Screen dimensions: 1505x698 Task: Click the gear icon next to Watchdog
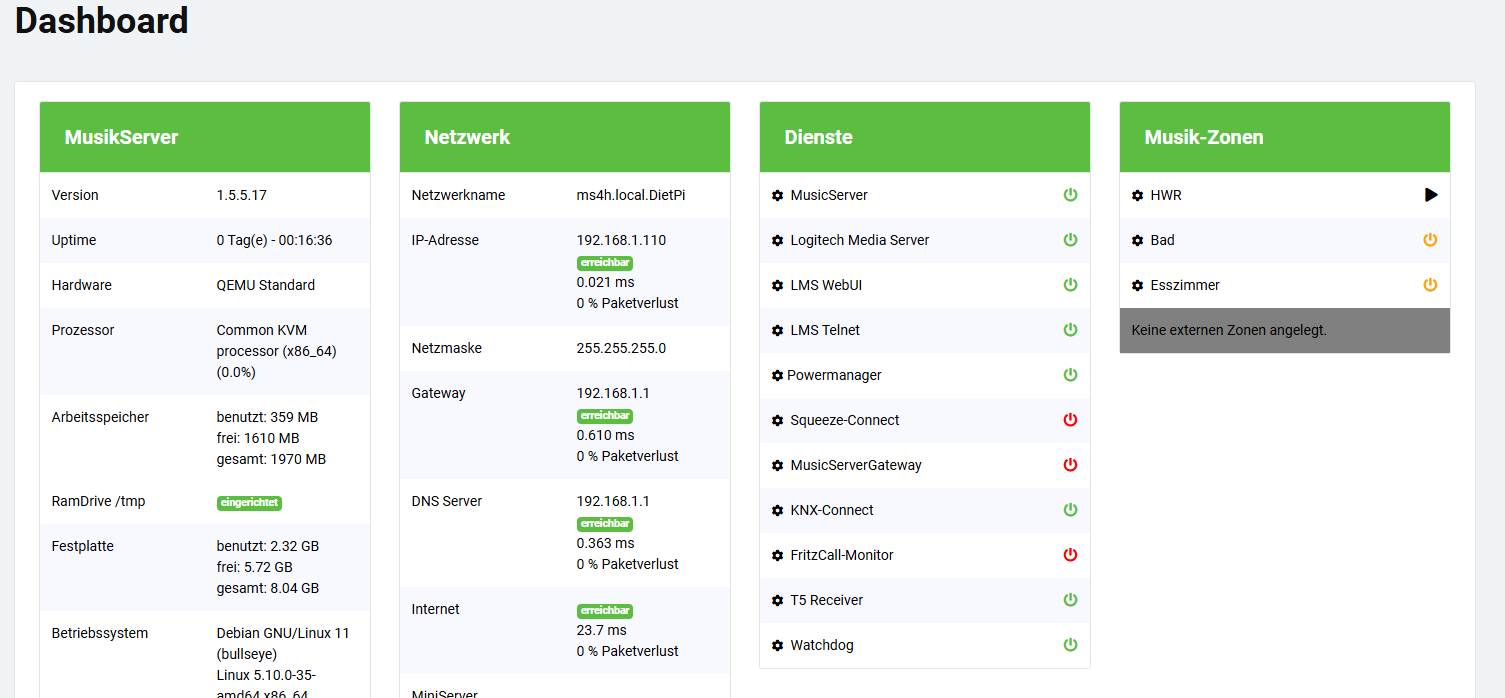pyautogui.click(x=777, y=646)
